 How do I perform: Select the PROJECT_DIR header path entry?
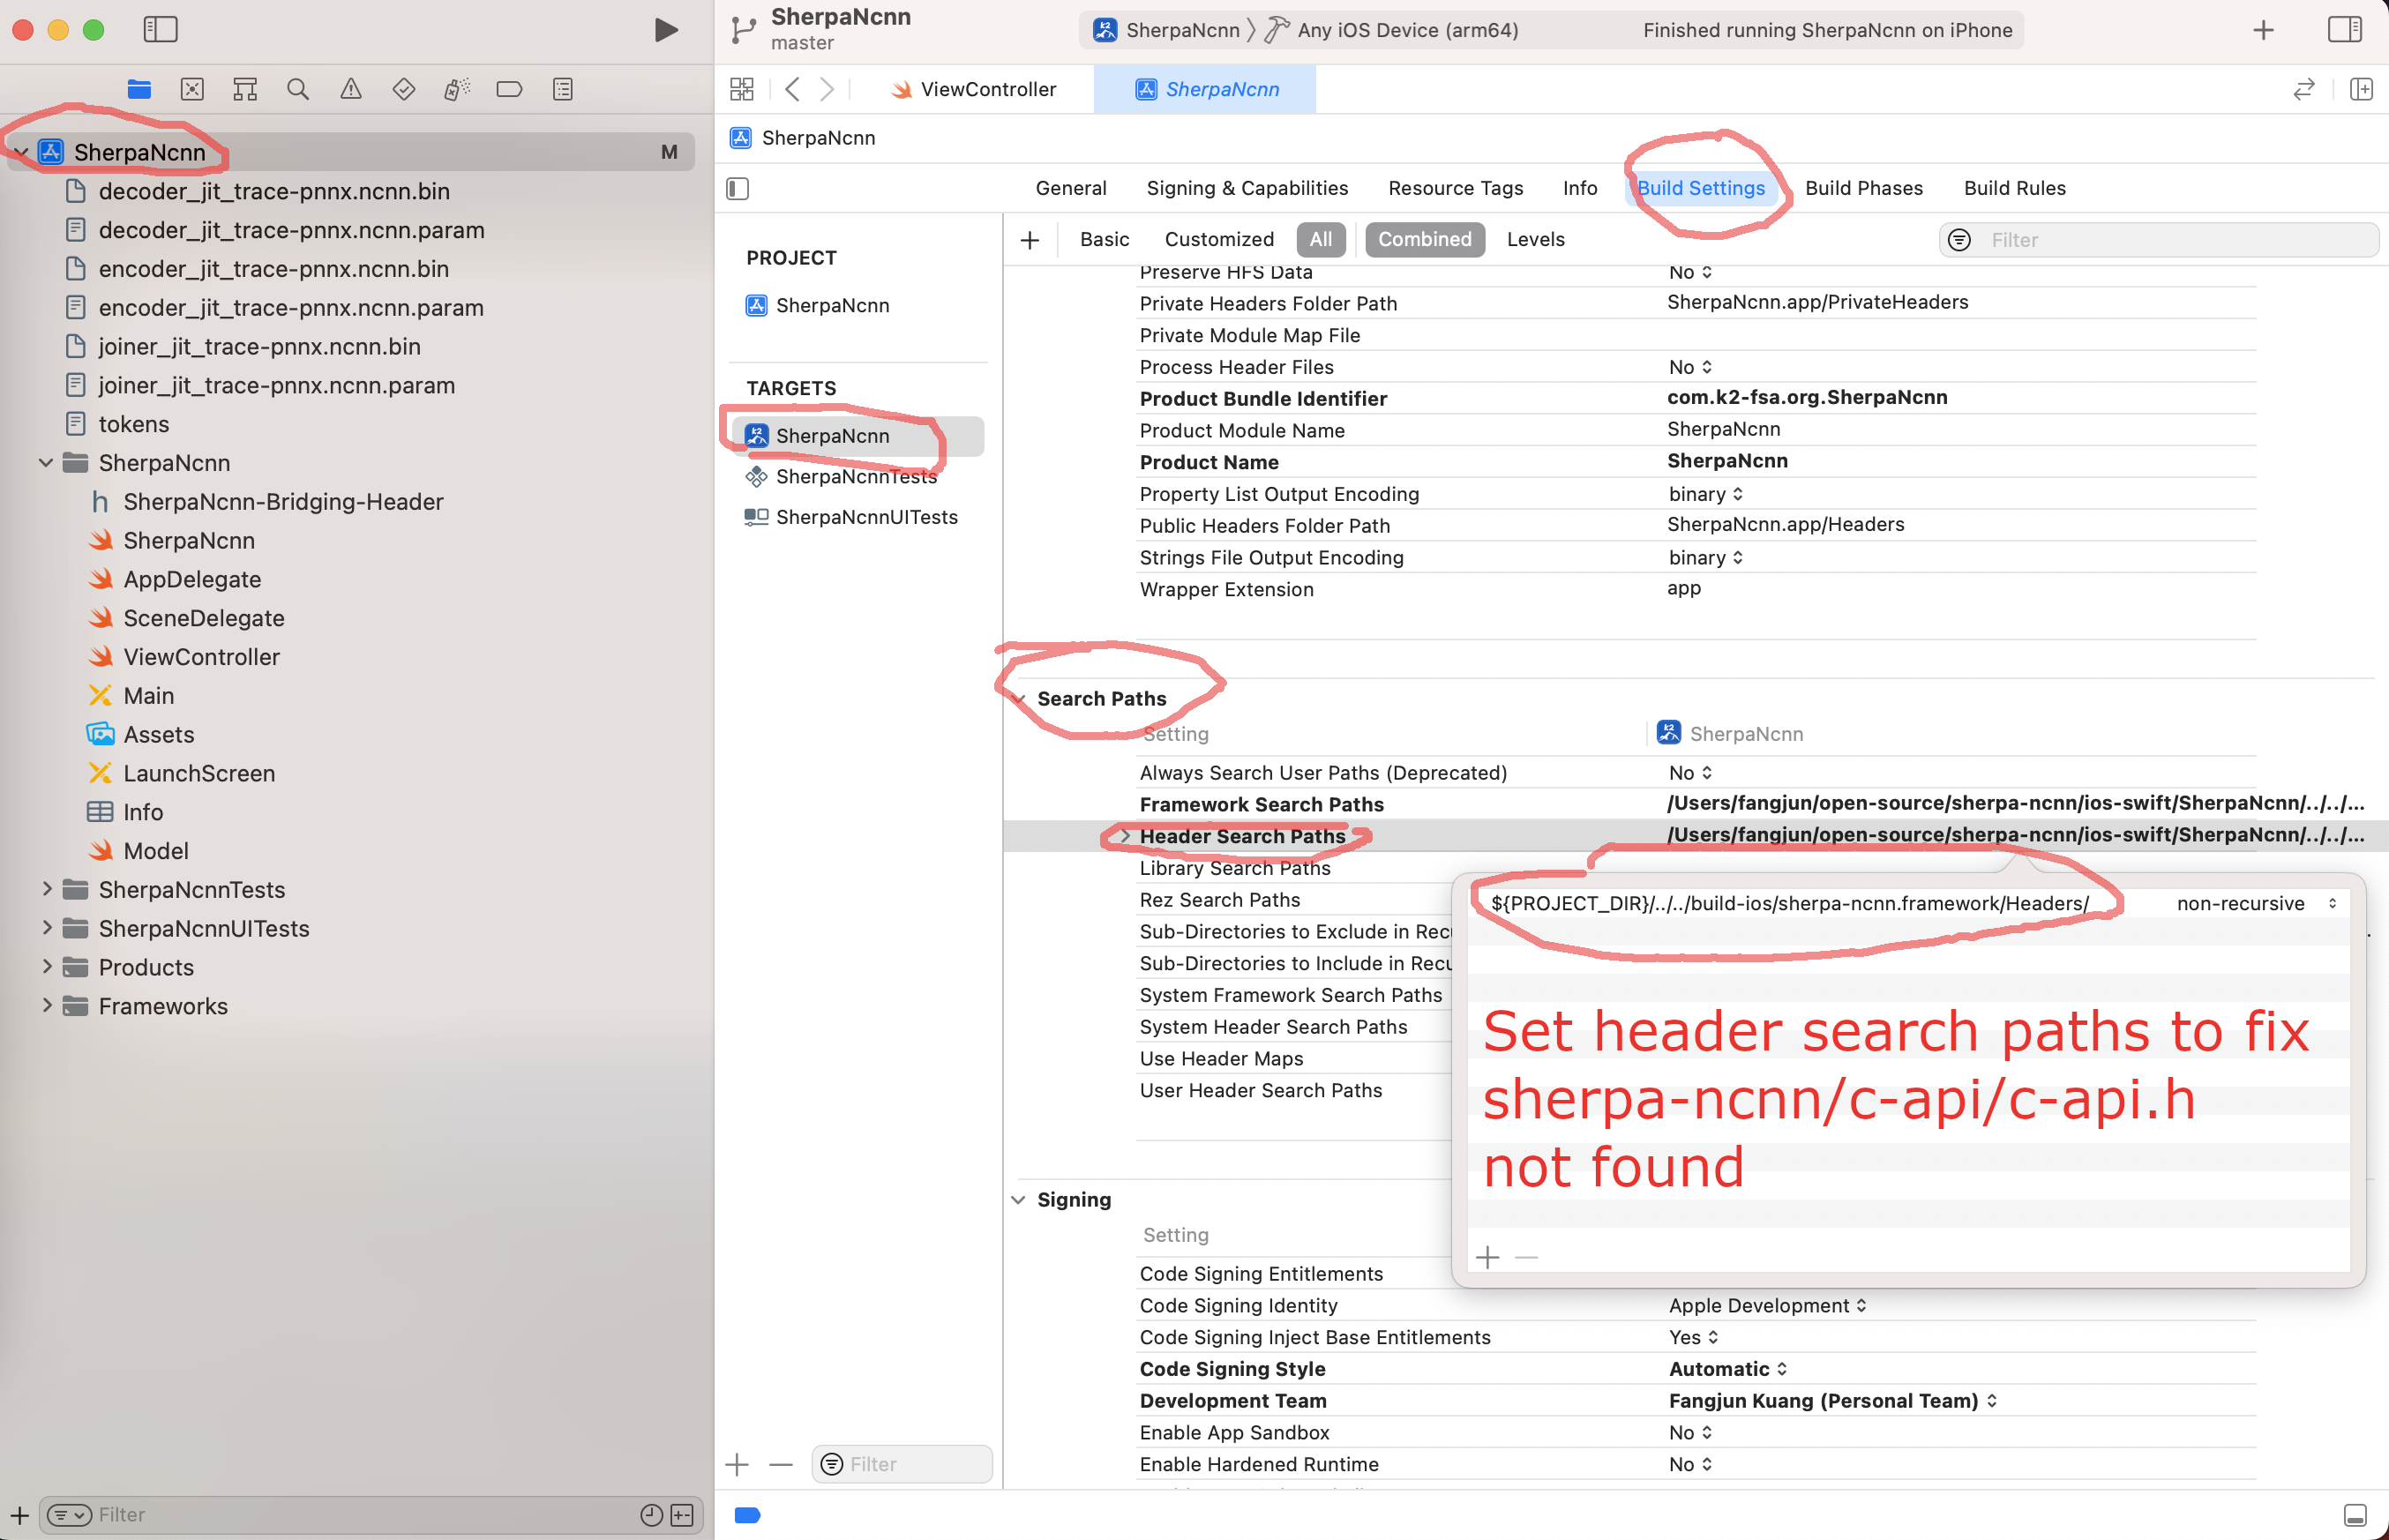1790,903
